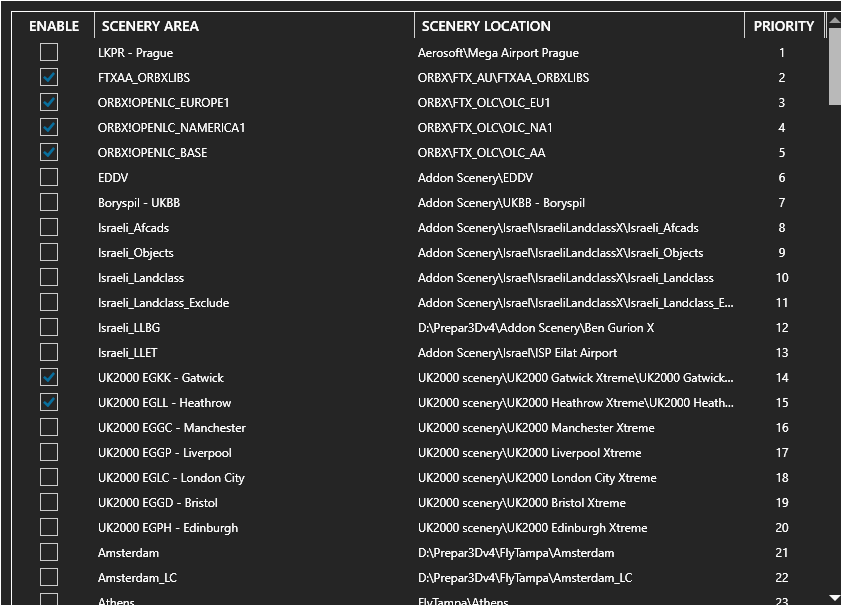
Task: Click location 'D:\Prepar3Dv4\Addon Scenery\Ben Gurion X'
Action: tap(536, 328)
